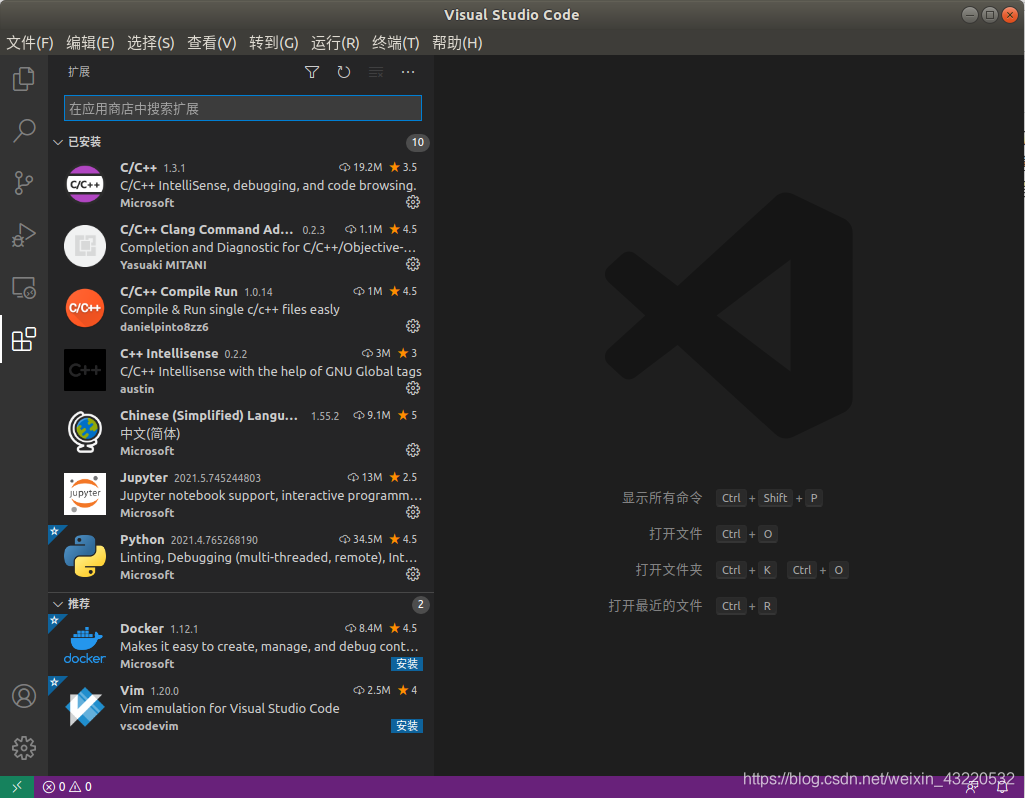Open manage gear for C++ Intellisense

(x=413, y=388)
